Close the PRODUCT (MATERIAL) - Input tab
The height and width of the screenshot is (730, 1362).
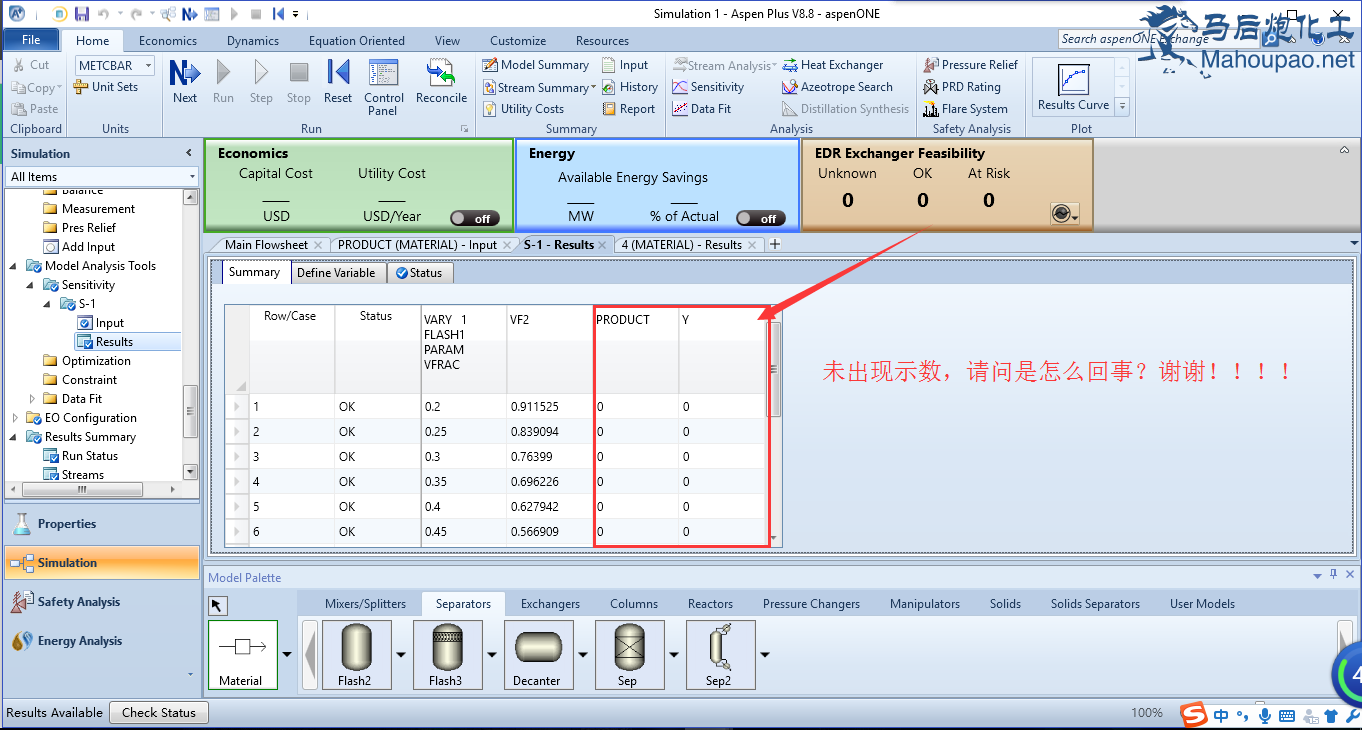tap(506, 244)
